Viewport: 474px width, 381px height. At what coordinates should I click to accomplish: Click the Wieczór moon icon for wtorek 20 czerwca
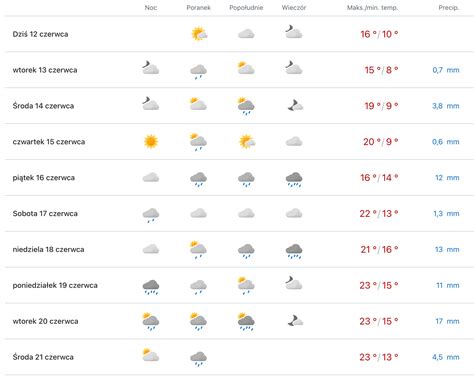(295, 321)
